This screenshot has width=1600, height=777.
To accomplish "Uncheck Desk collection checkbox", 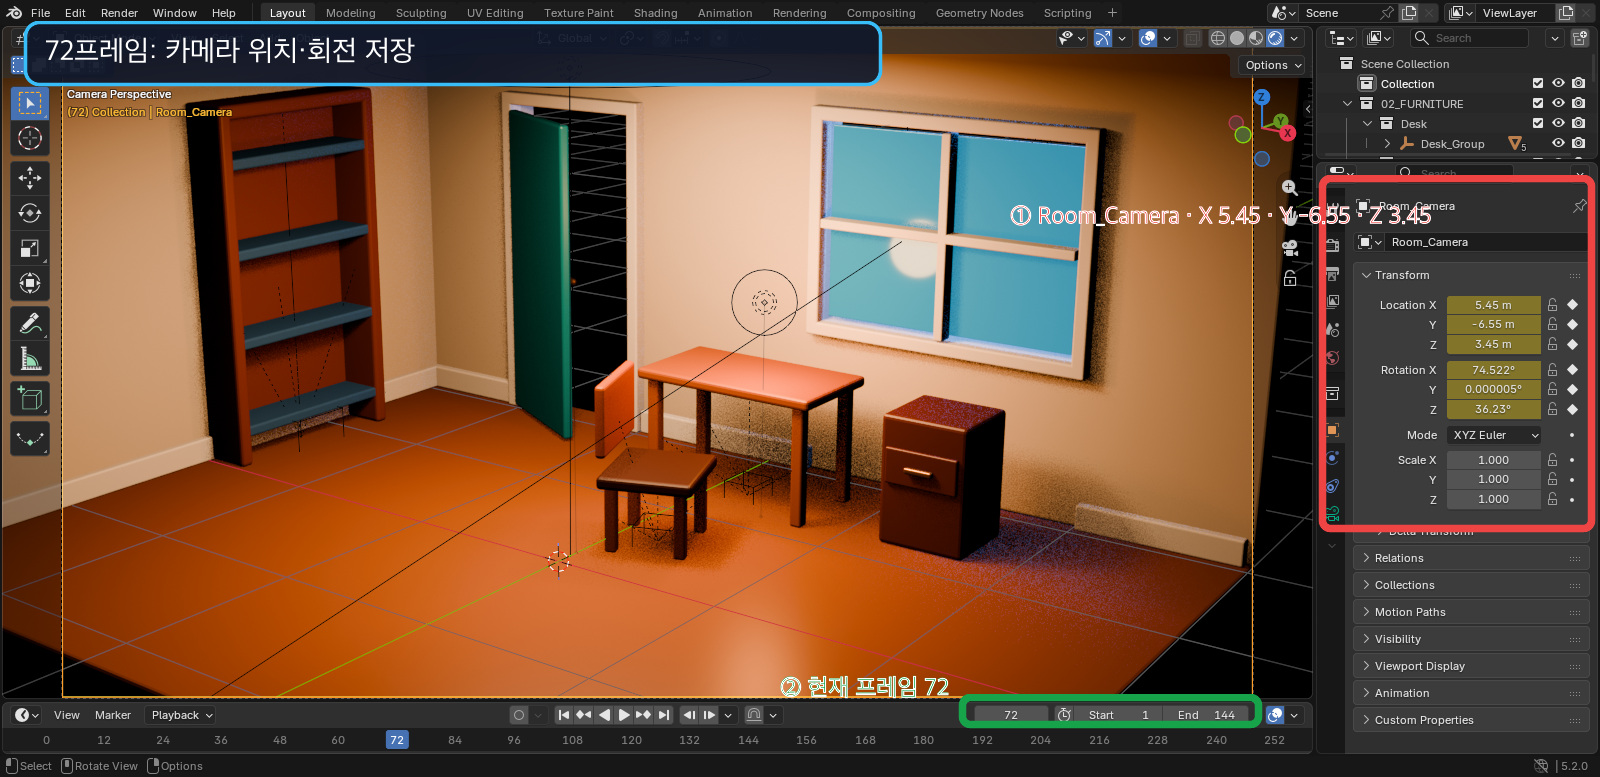I will tap(1538, 124).
